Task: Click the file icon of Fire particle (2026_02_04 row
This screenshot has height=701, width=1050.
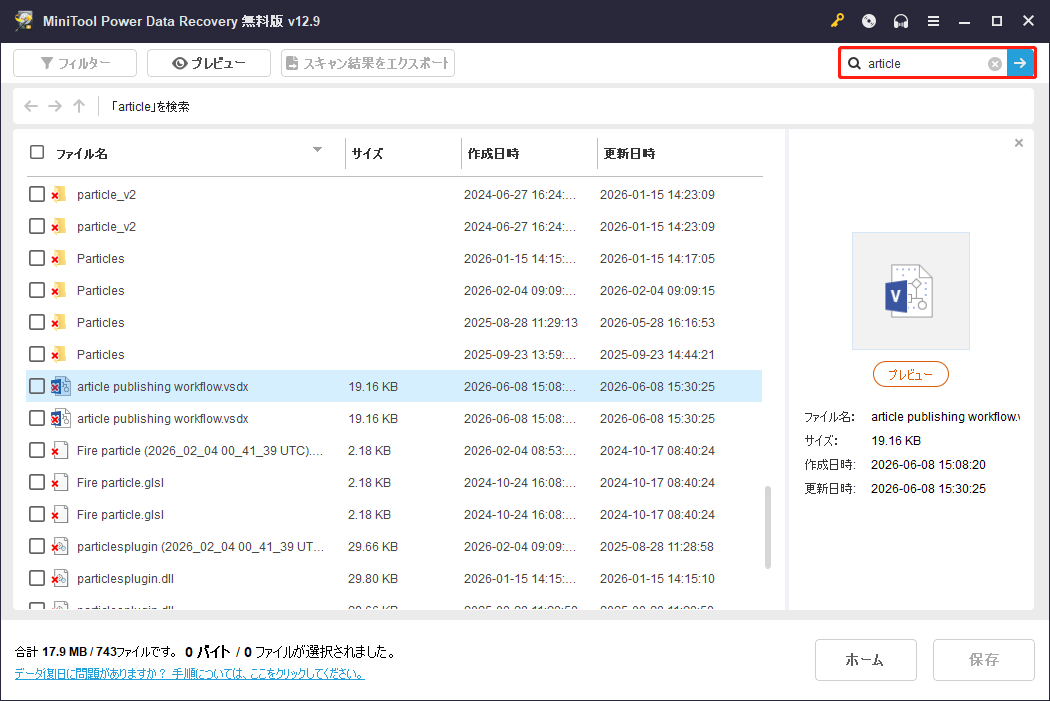Action: tap(60, 451)
